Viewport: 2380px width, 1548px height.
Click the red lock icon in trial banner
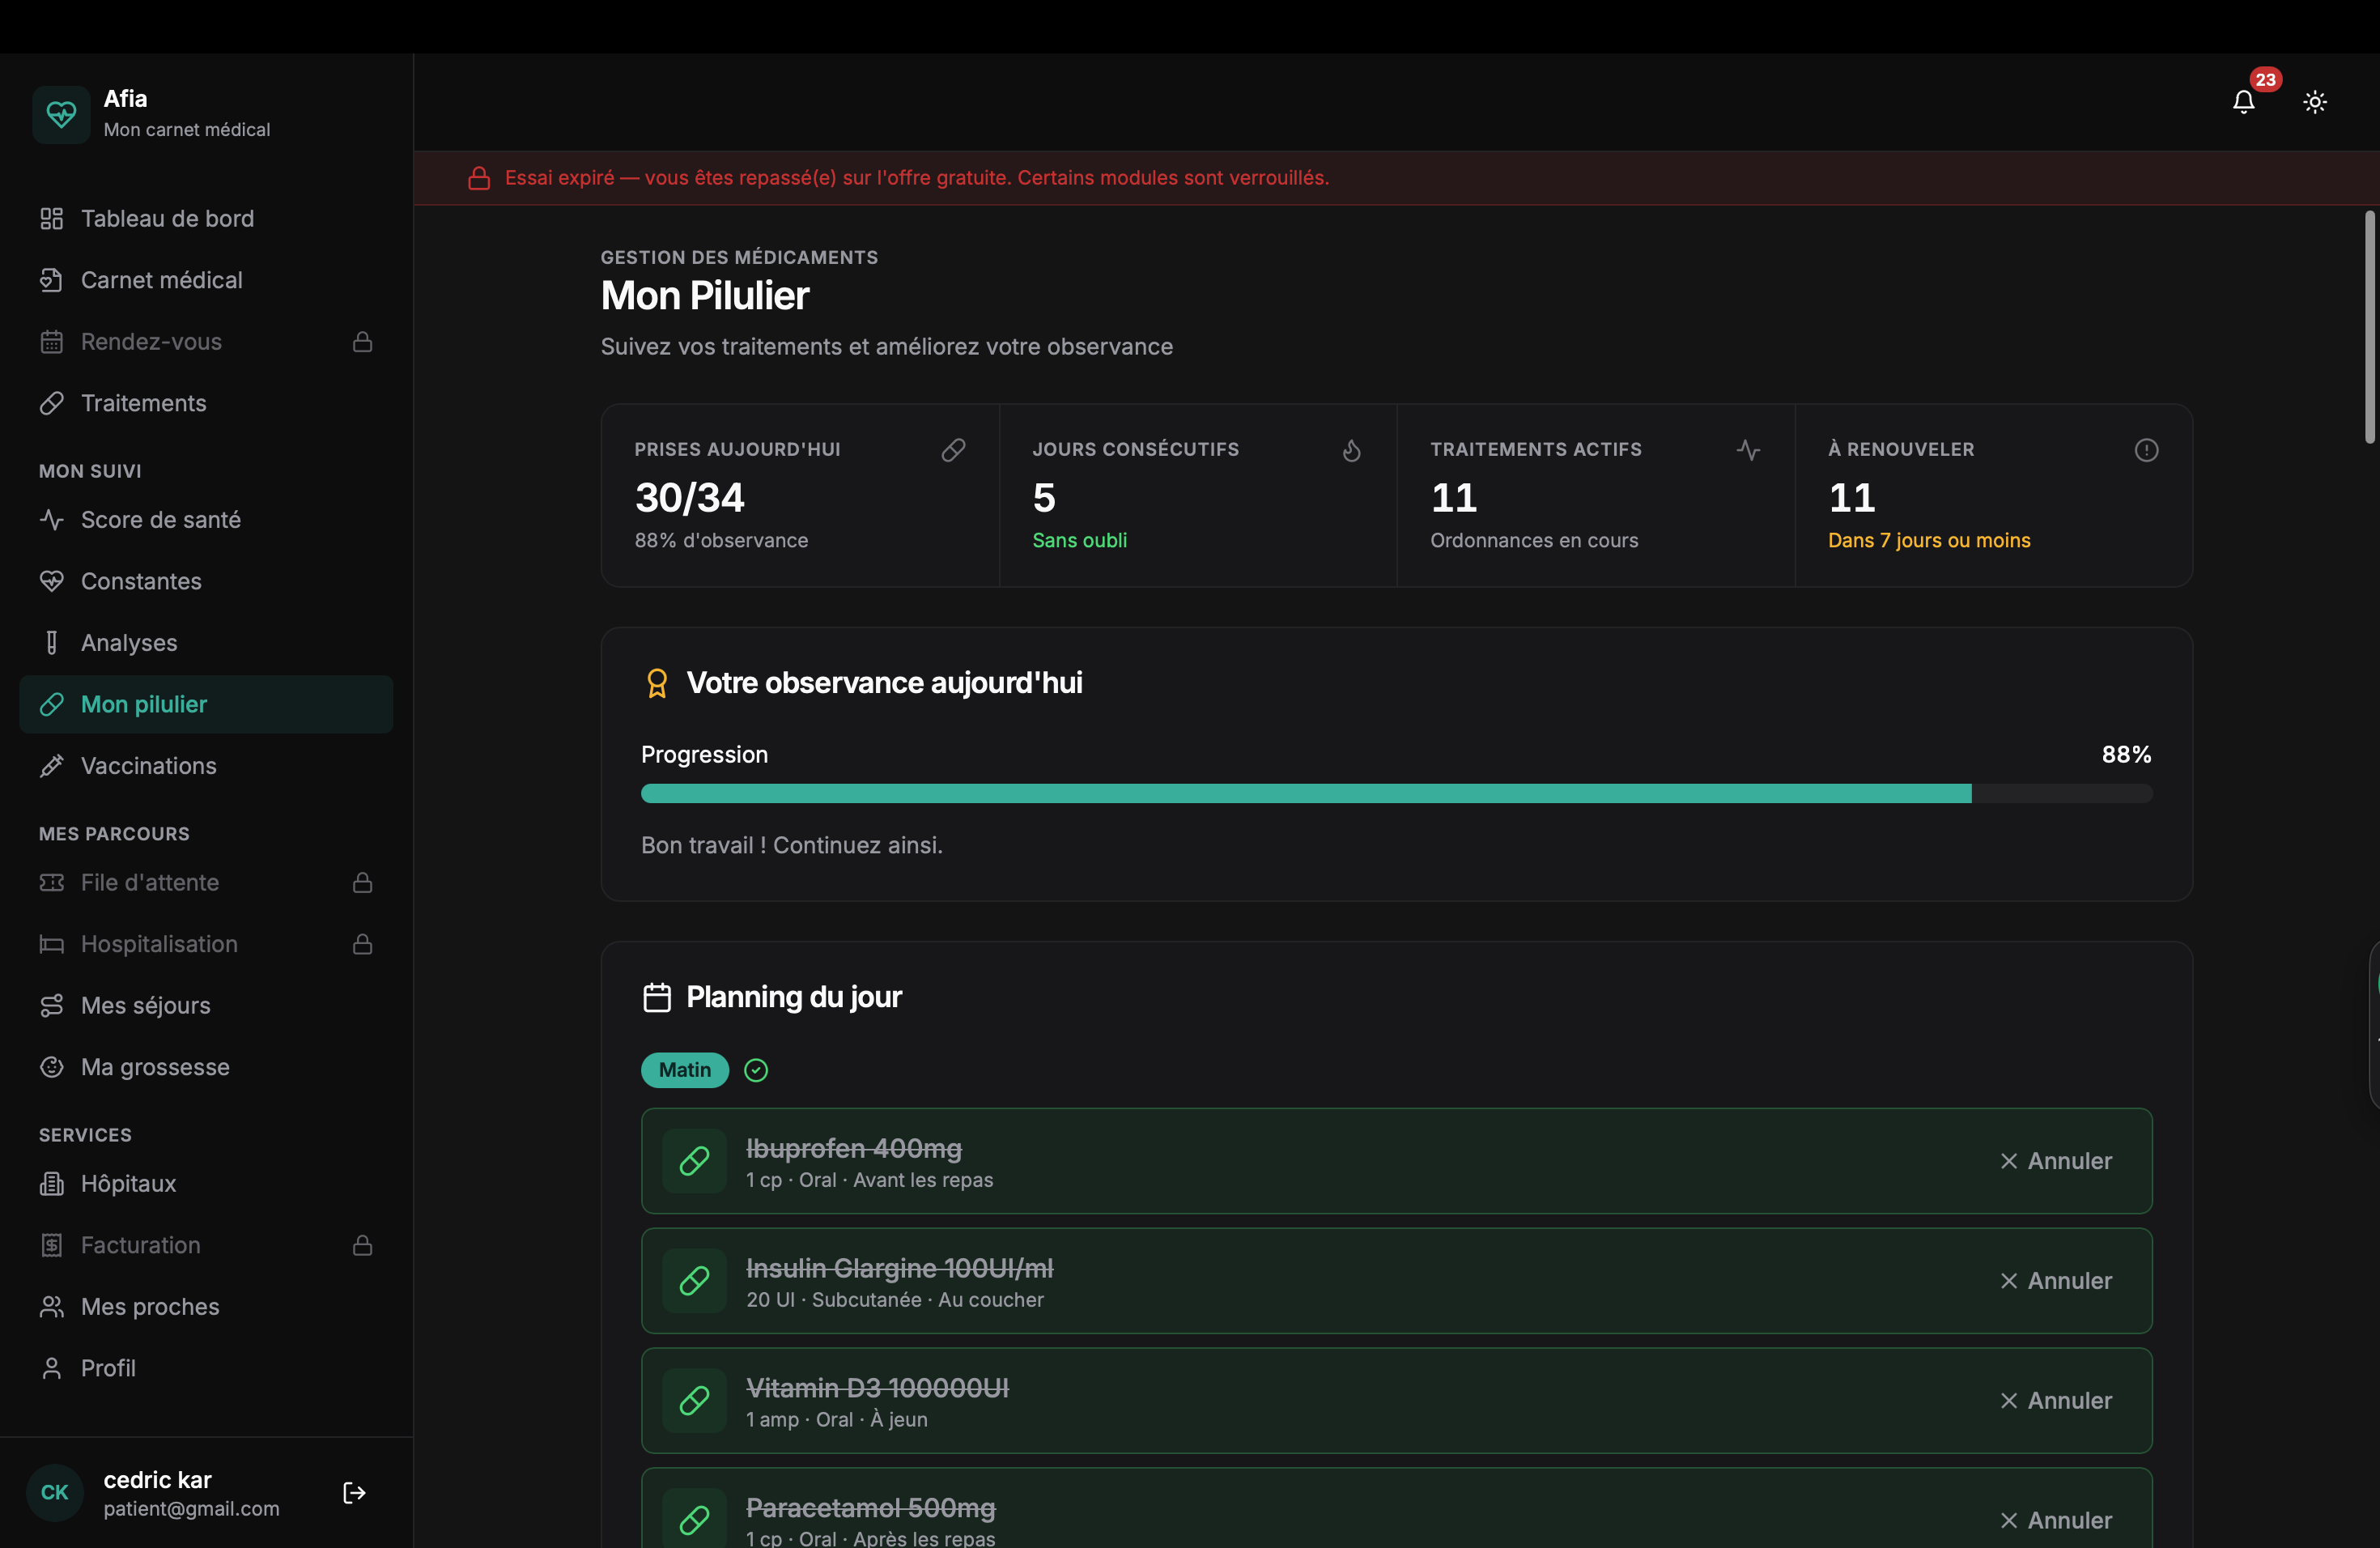click(479, 178)
